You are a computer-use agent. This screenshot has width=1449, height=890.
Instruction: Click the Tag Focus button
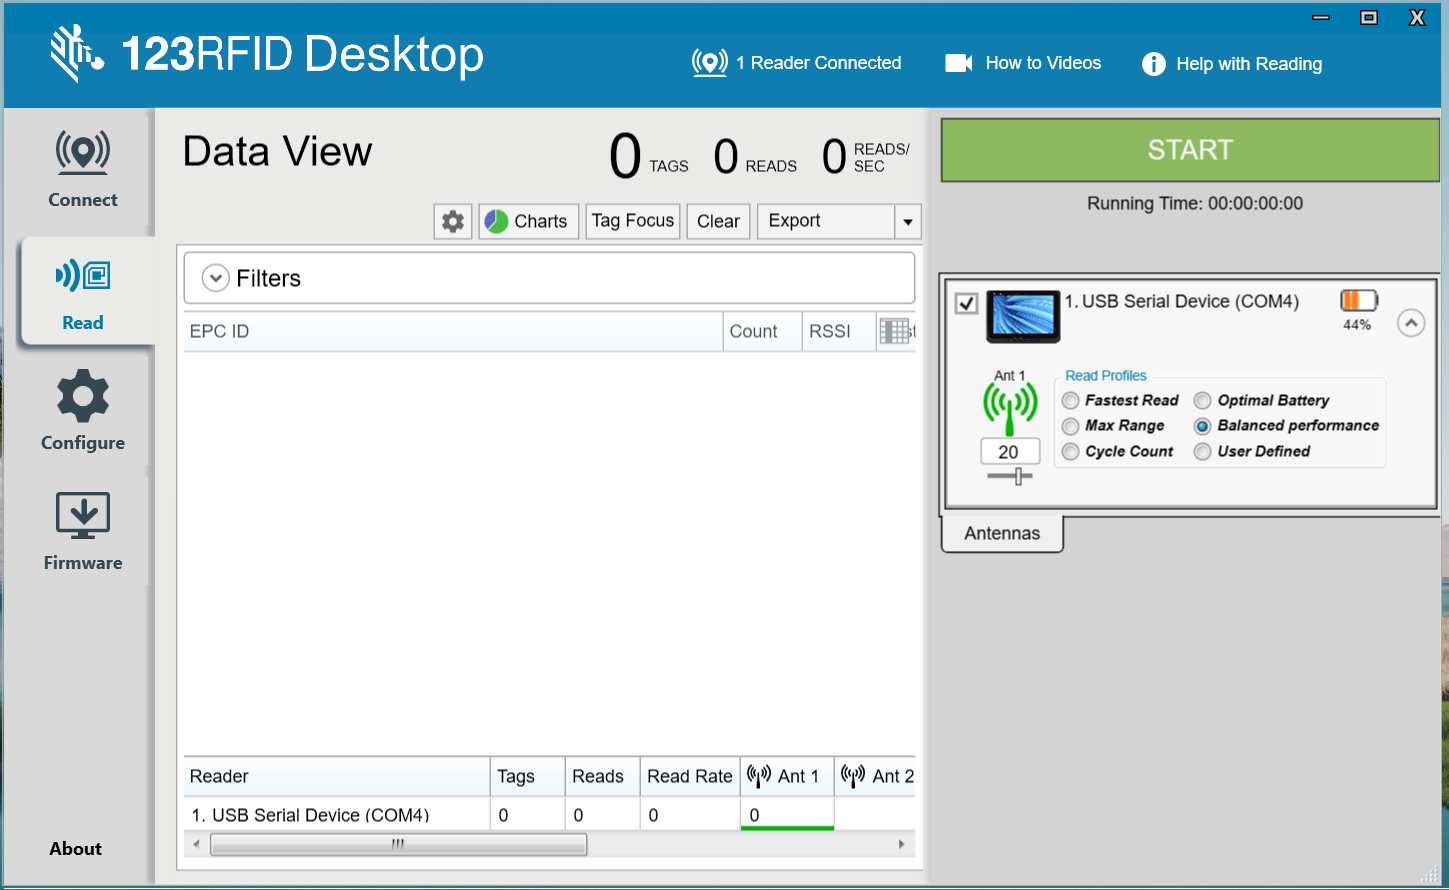633,221
